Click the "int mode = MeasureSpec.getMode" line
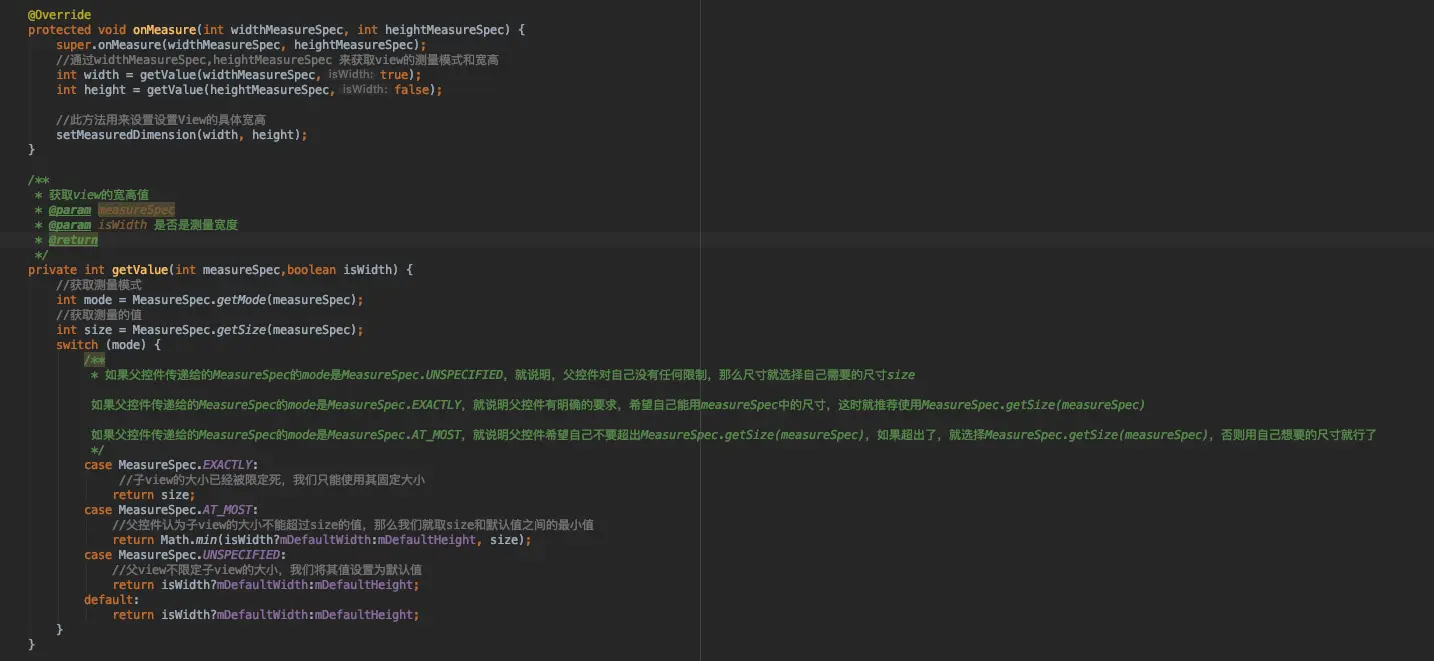 [x=210, y=300]
